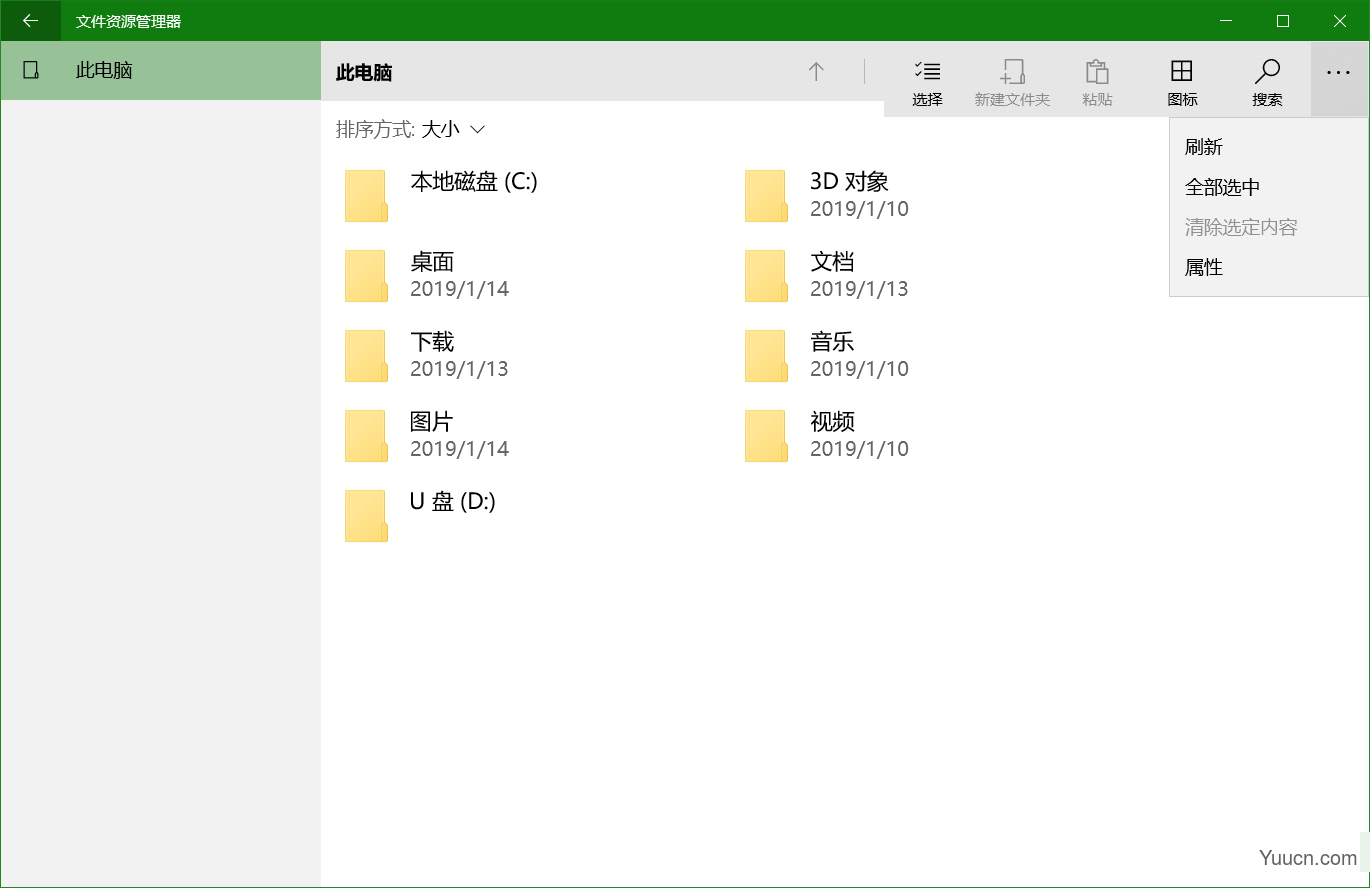
Task: Minimize the 文件资源管理器 window
Action: click(1225, 20)
